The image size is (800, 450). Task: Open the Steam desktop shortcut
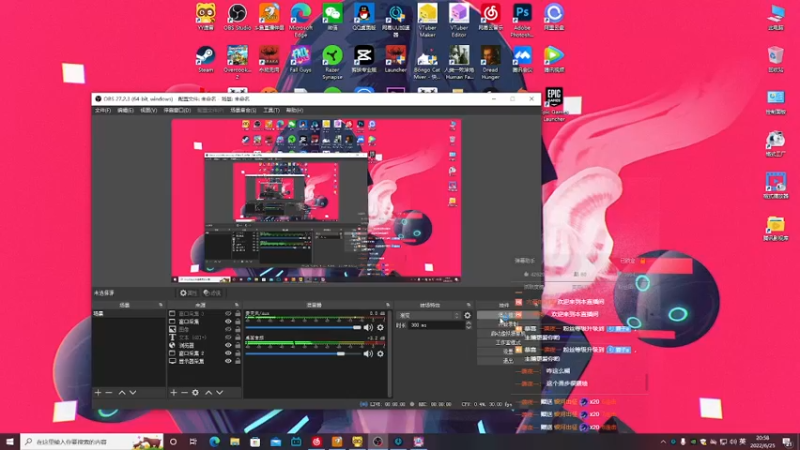(x=206, y=59)
